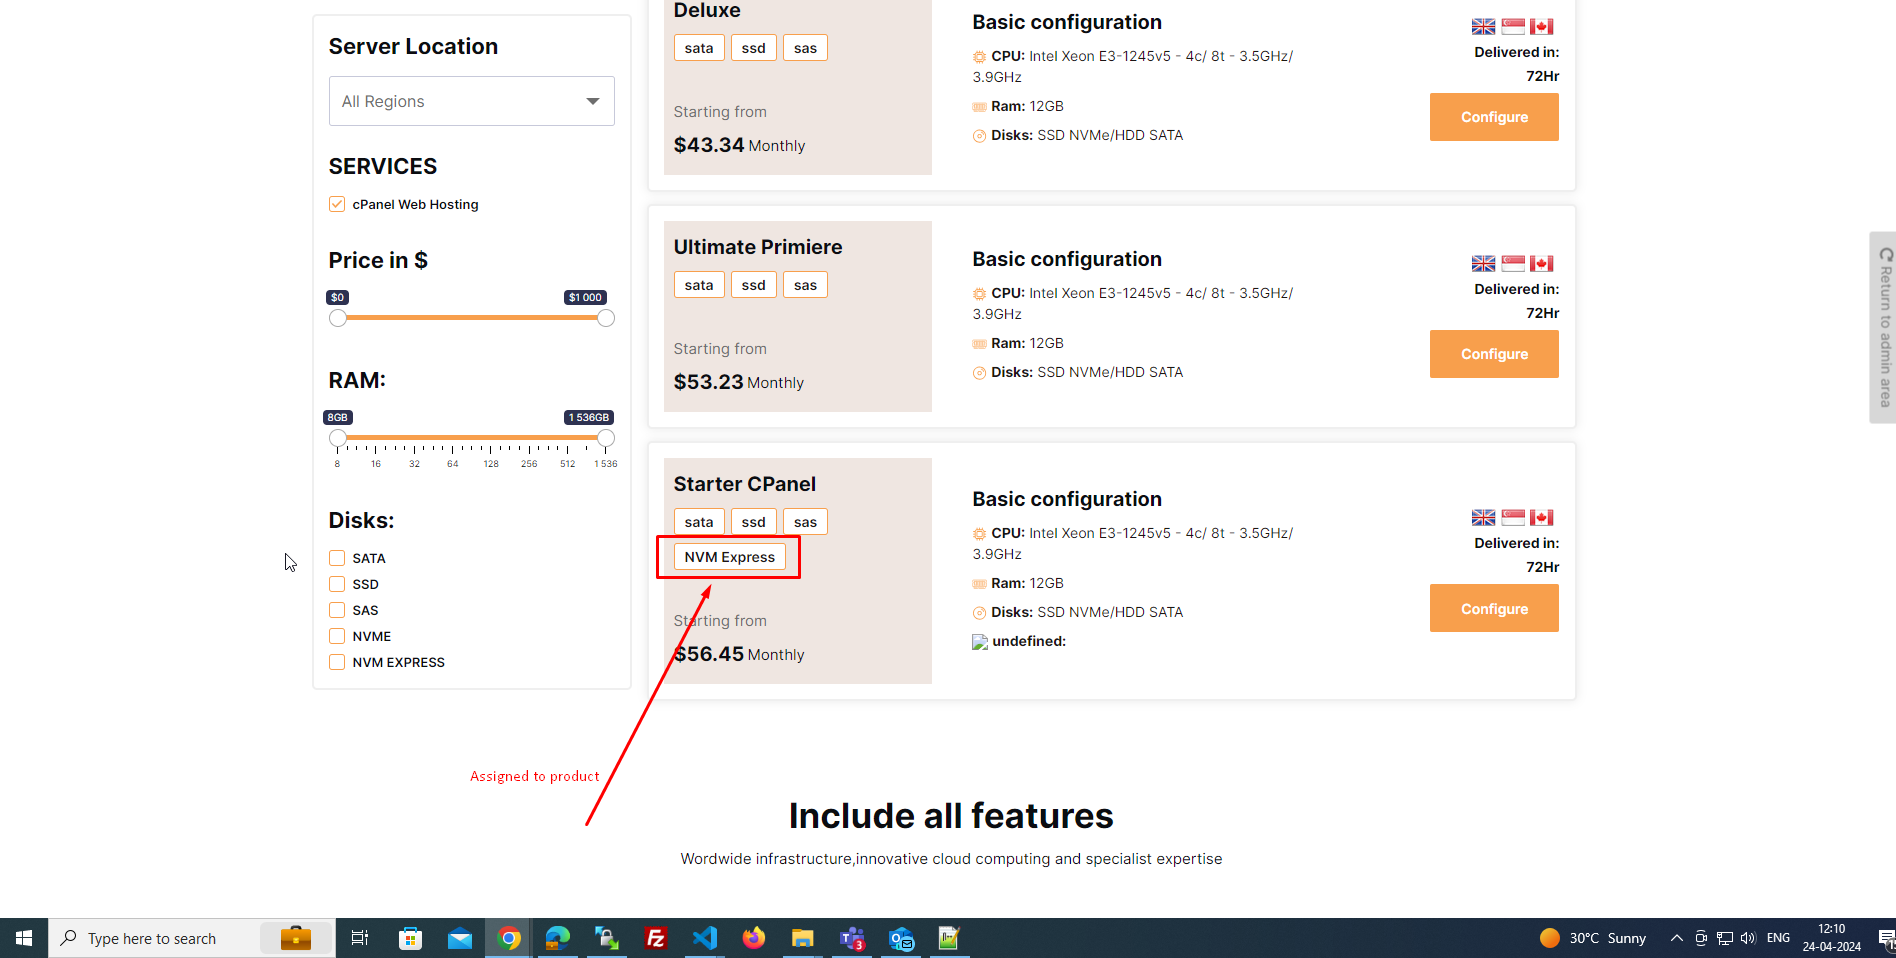Open FileZilla from the taskbar
This screenshot has width=1896, height=958.
(656, 938)
